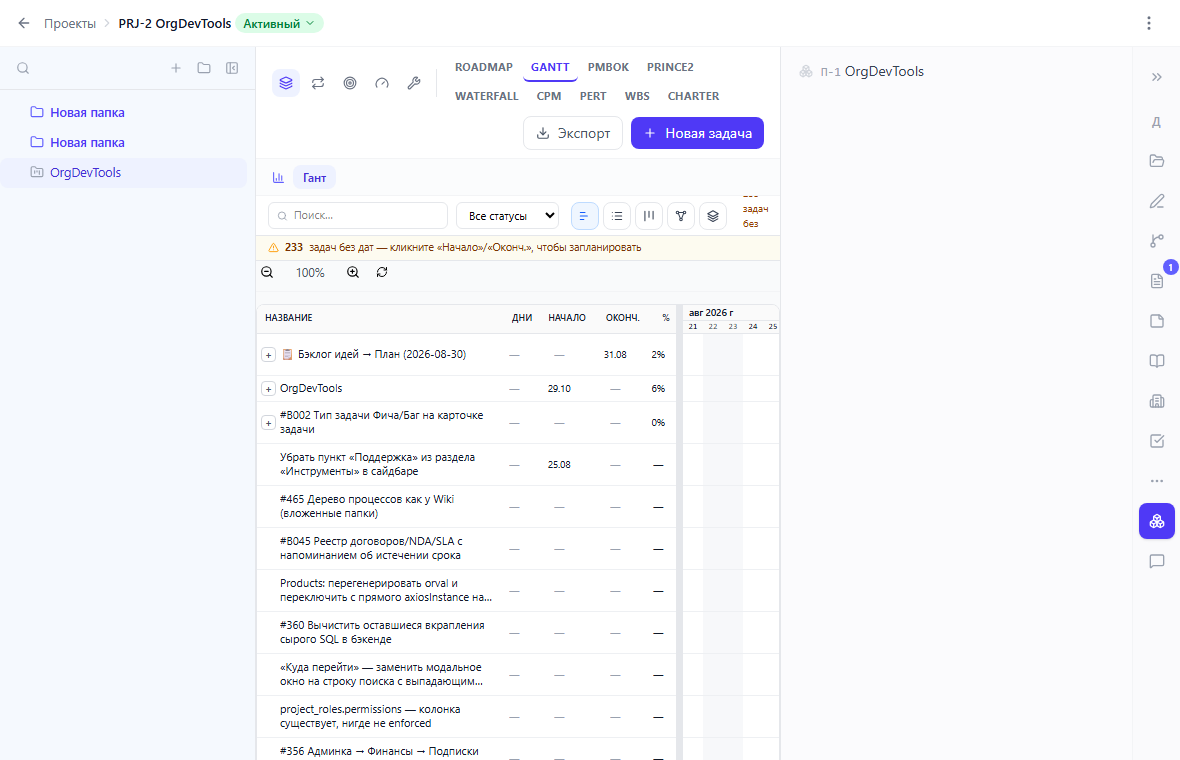The width and height of the screenshot is (1180, 760).
Task: Switch to the list view toggle
Action: point(617,216)
